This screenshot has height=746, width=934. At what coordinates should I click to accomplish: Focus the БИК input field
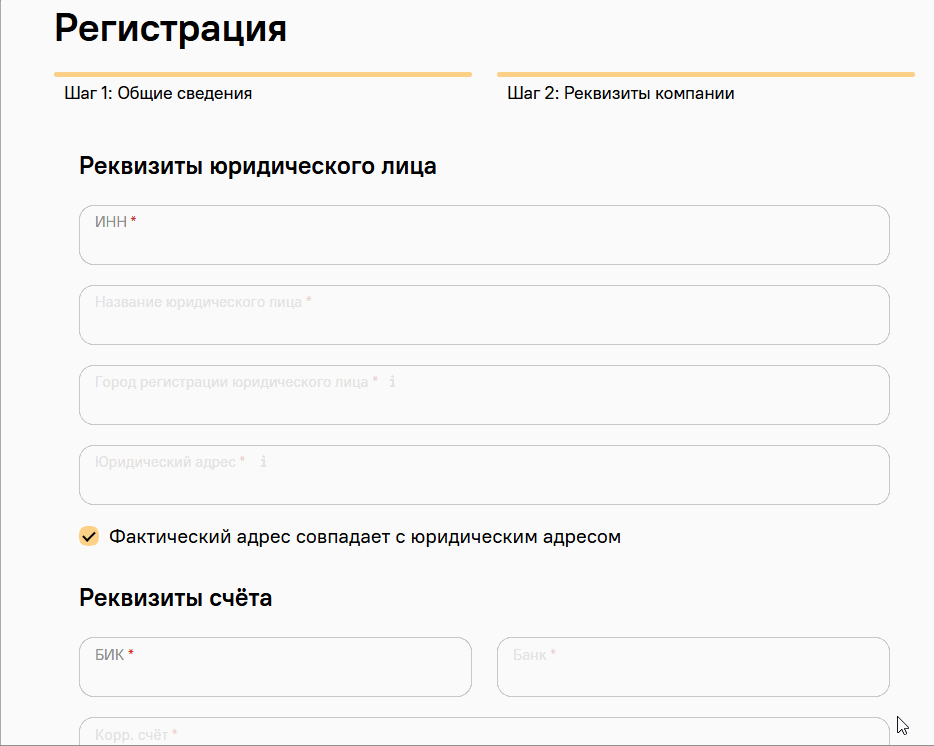[x=275, y=674]
